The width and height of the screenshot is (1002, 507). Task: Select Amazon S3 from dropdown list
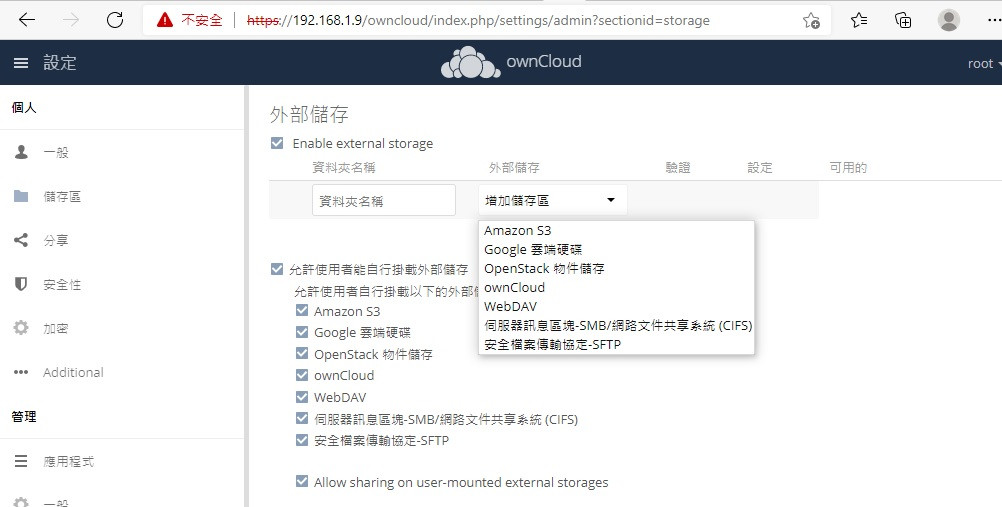coord(517,230)
